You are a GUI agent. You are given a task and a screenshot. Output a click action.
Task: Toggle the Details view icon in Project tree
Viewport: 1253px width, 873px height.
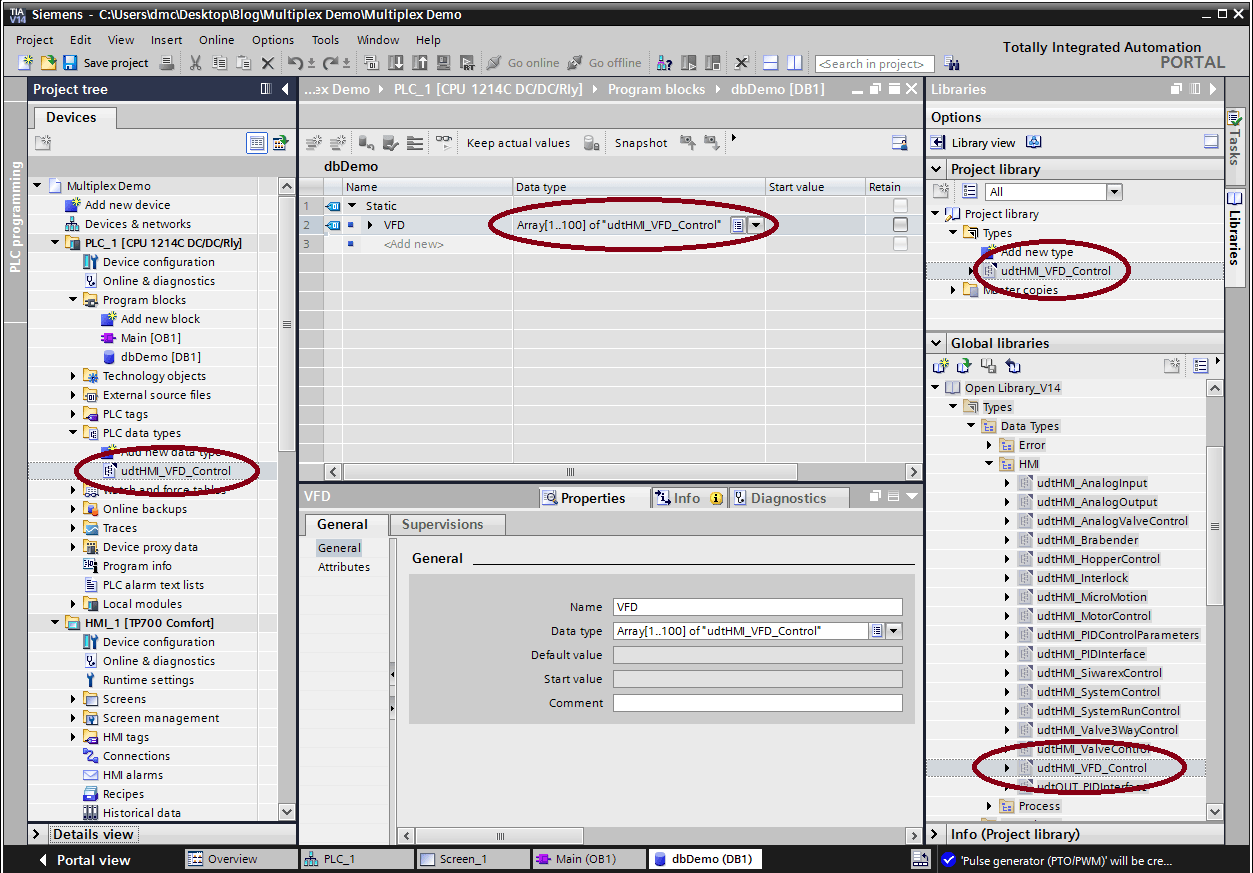point(258,143)
